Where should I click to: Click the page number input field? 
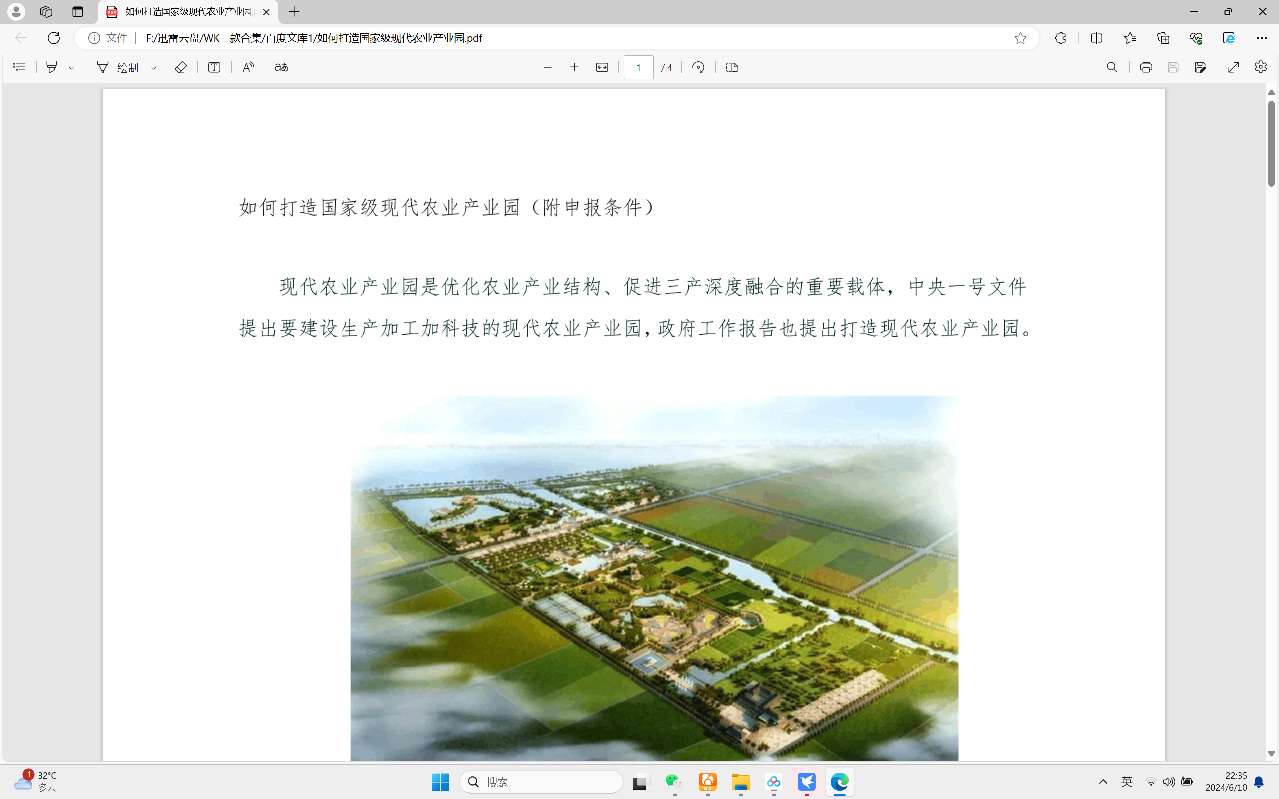pos(637,67)
